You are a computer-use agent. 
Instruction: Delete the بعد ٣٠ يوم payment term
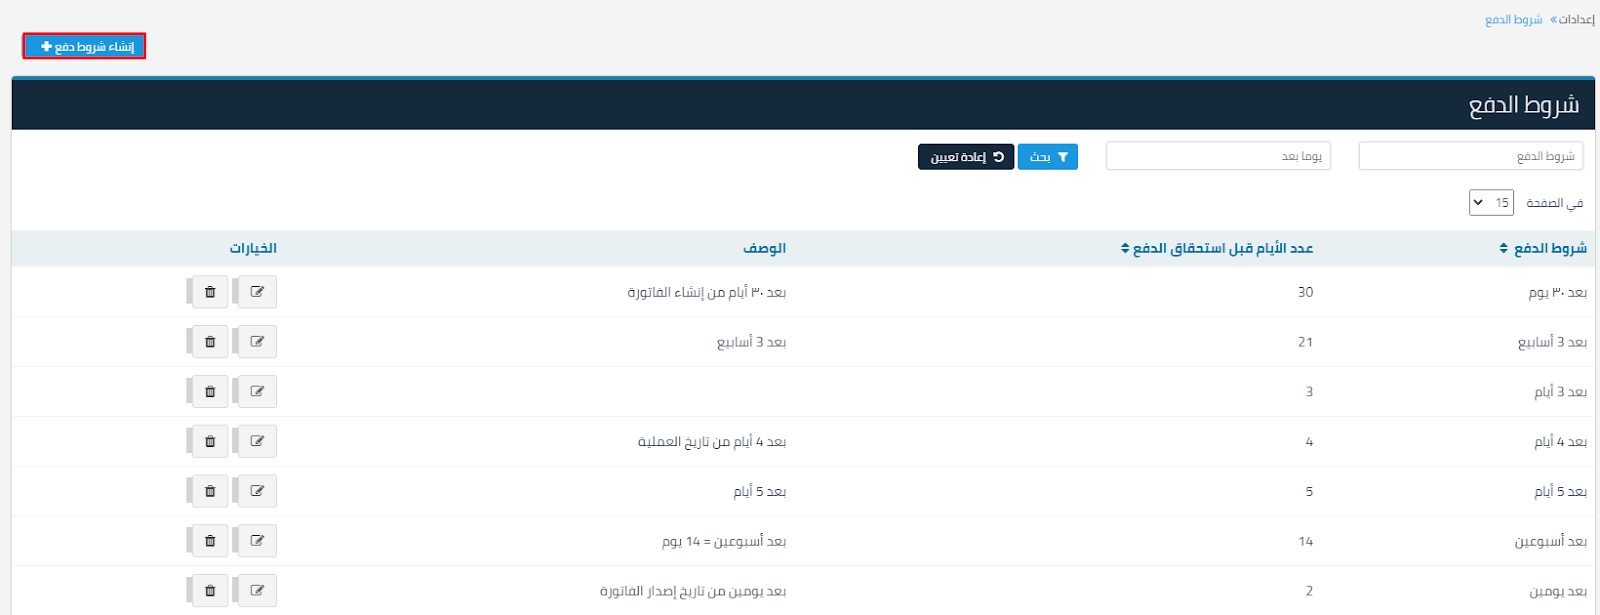[x=210, y=292]
